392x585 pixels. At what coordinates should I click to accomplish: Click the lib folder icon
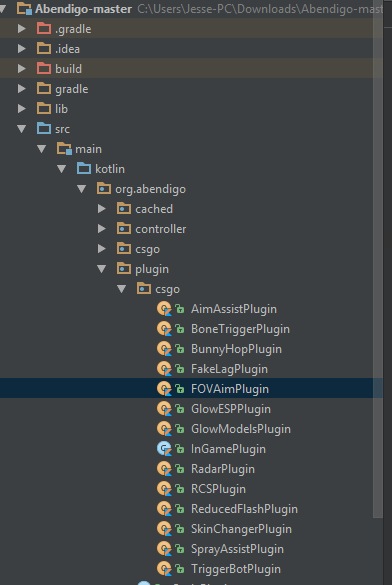click(x=44, y=109)
